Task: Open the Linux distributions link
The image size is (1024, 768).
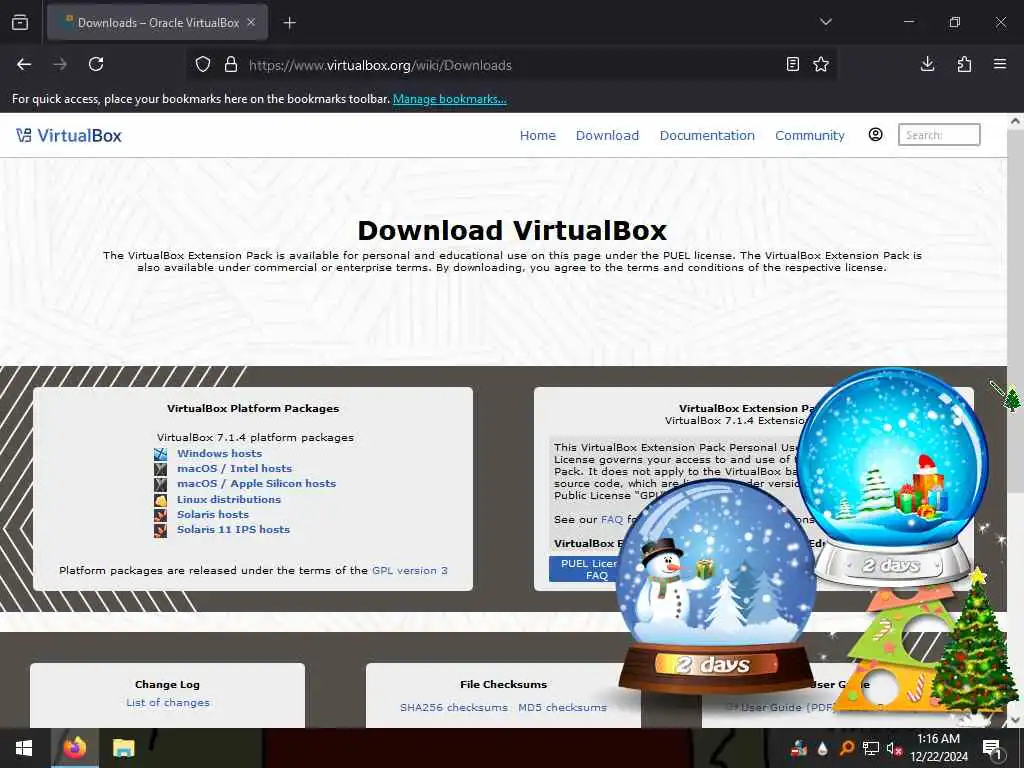Action: (229, 499)
